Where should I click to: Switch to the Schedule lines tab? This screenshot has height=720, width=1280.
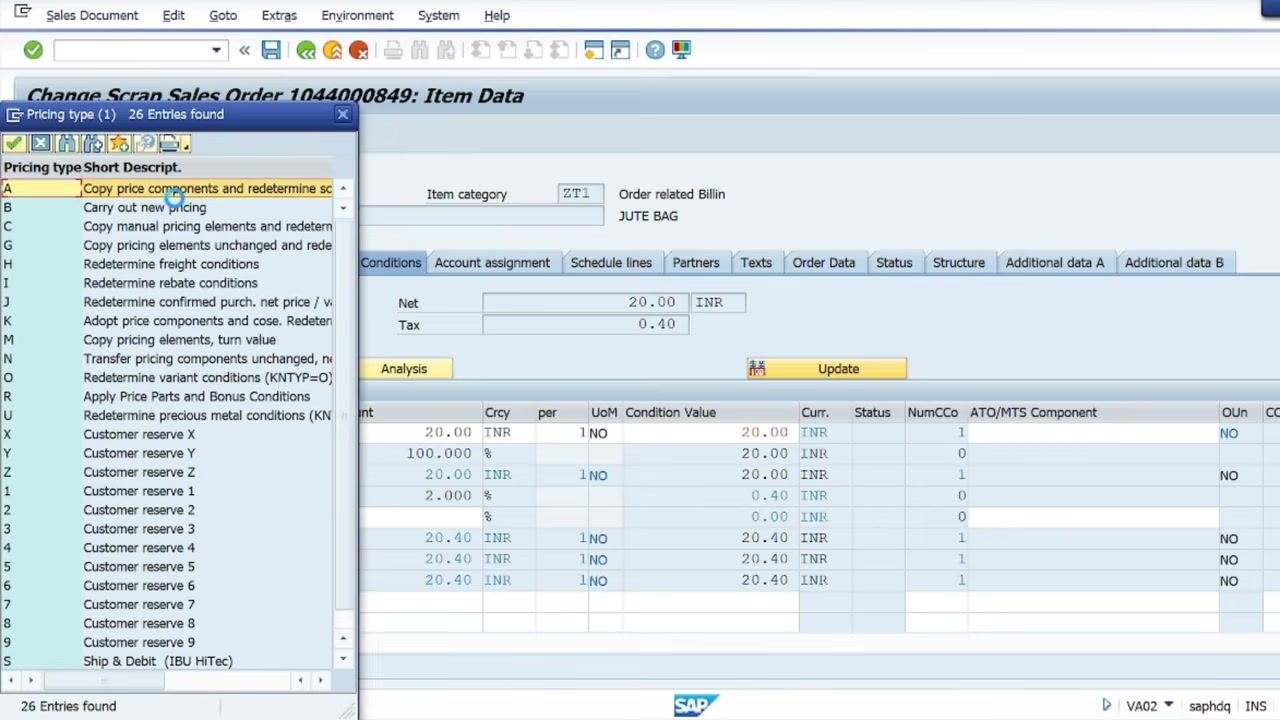click(611, 263)
